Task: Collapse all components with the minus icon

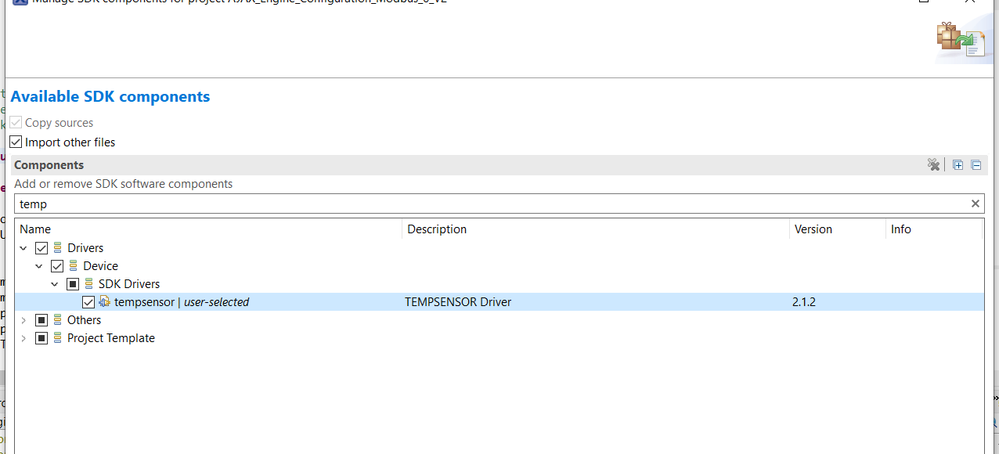Action: (975, 165)
